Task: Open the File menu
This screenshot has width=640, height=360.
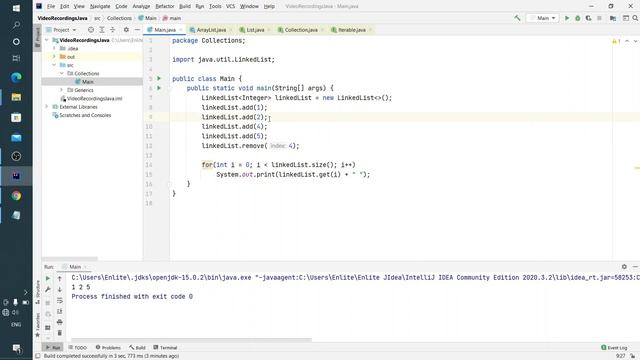Action: (51, 6)
